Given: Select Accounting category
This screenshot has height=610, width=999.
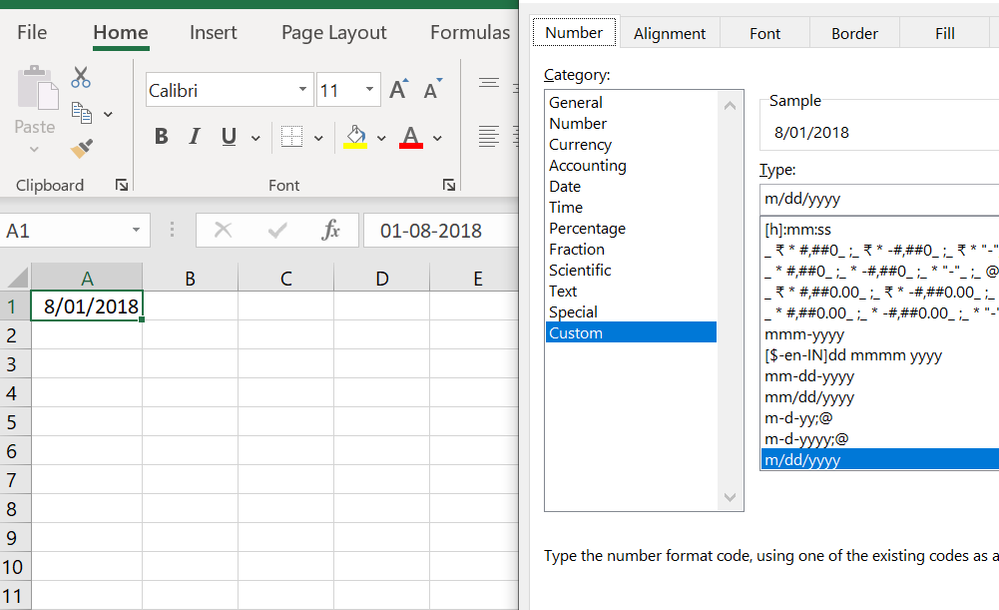Looking at the screenshot, I should (631, 166).
